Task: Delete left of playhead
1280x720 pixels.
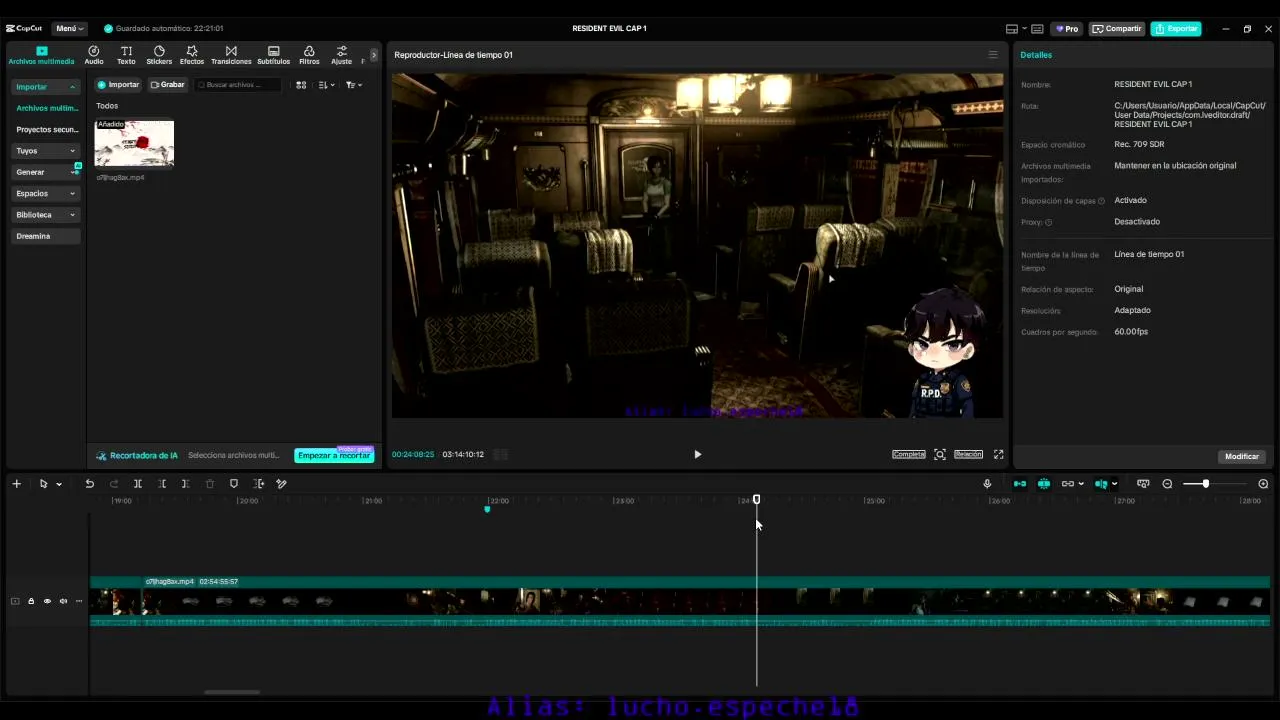Action: click(162, 484)
